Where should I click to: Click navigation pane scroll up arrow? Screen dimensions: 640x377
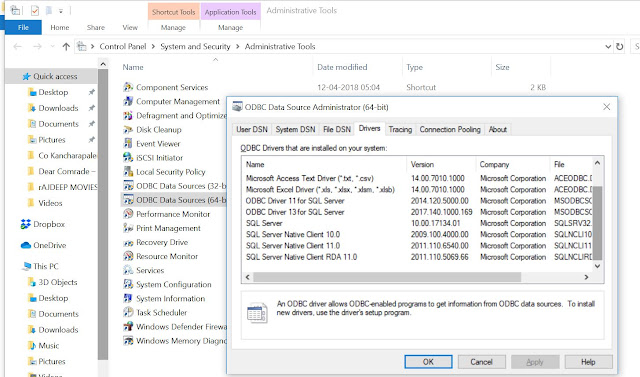103,64
